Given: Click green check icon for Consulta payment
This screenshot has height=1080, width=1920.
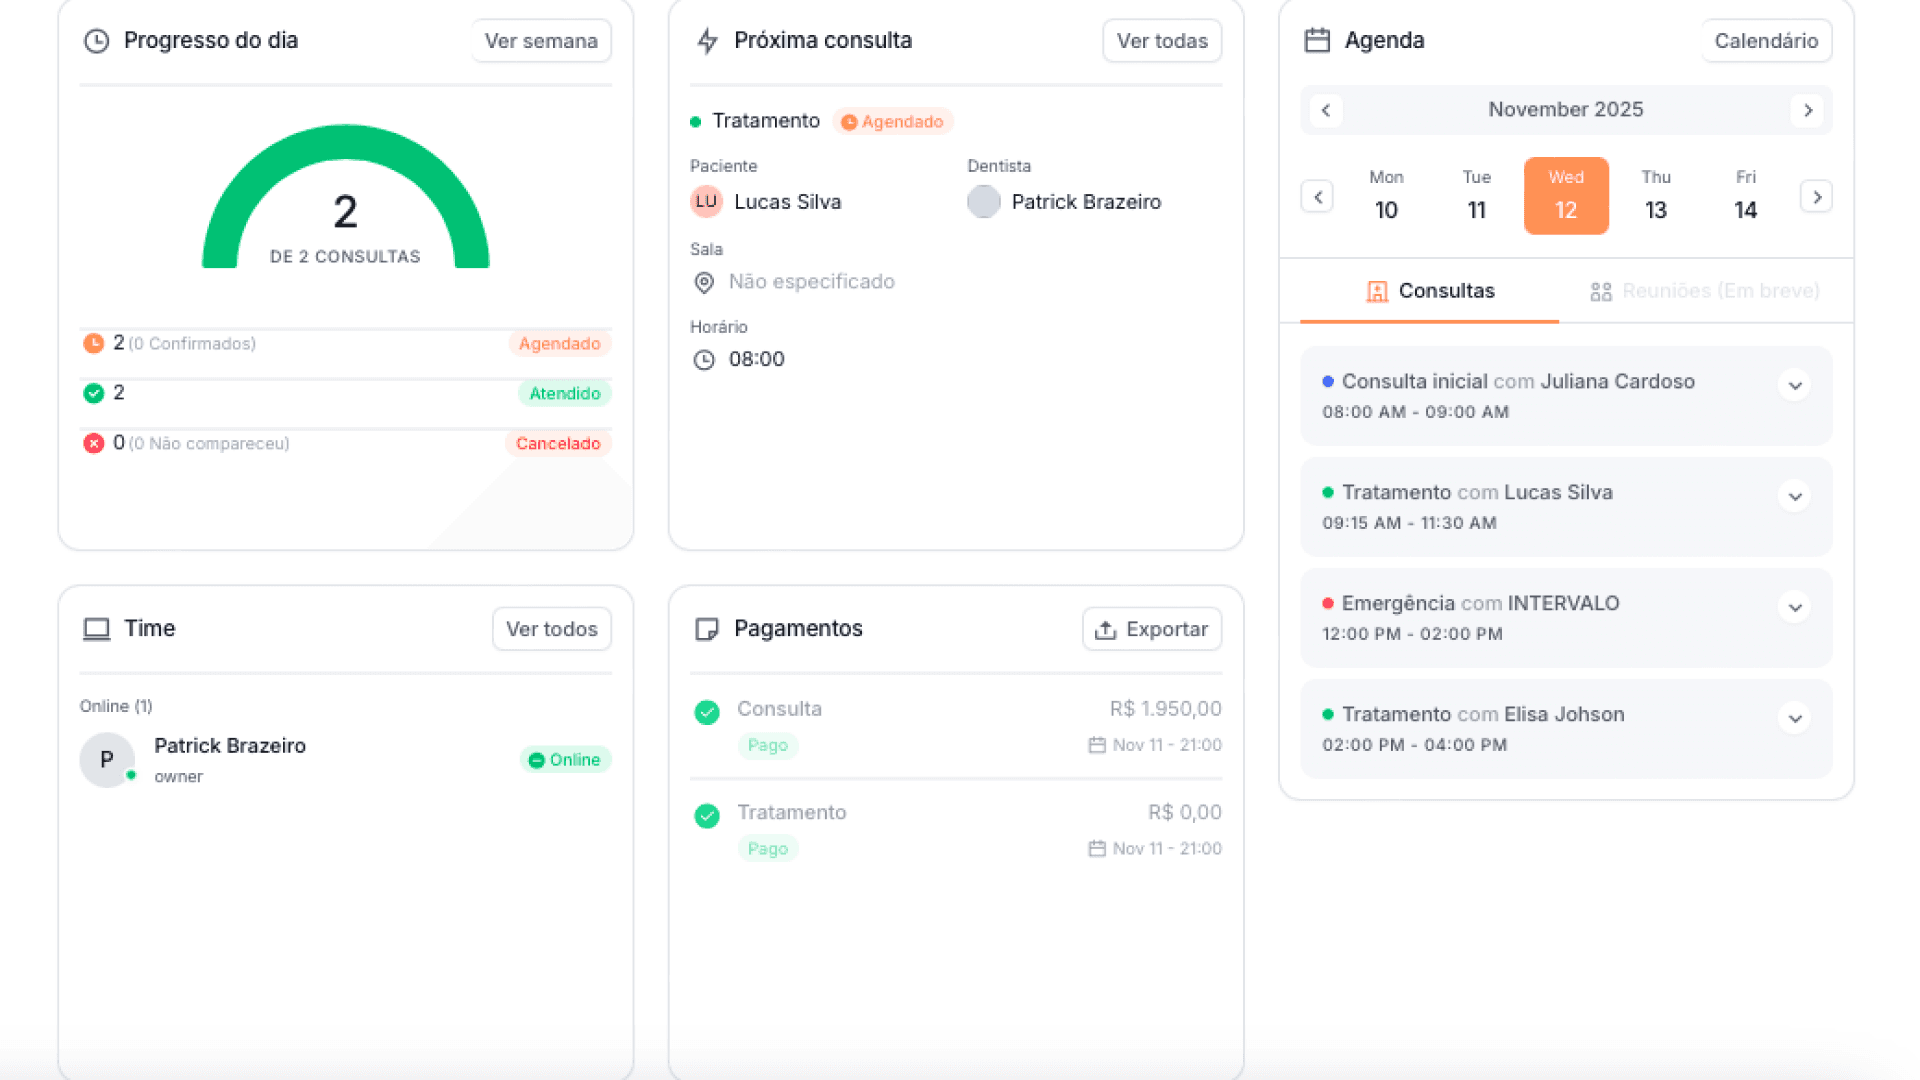Looking at the screenshot, I should pyautogui.click(x=707, y=713).
